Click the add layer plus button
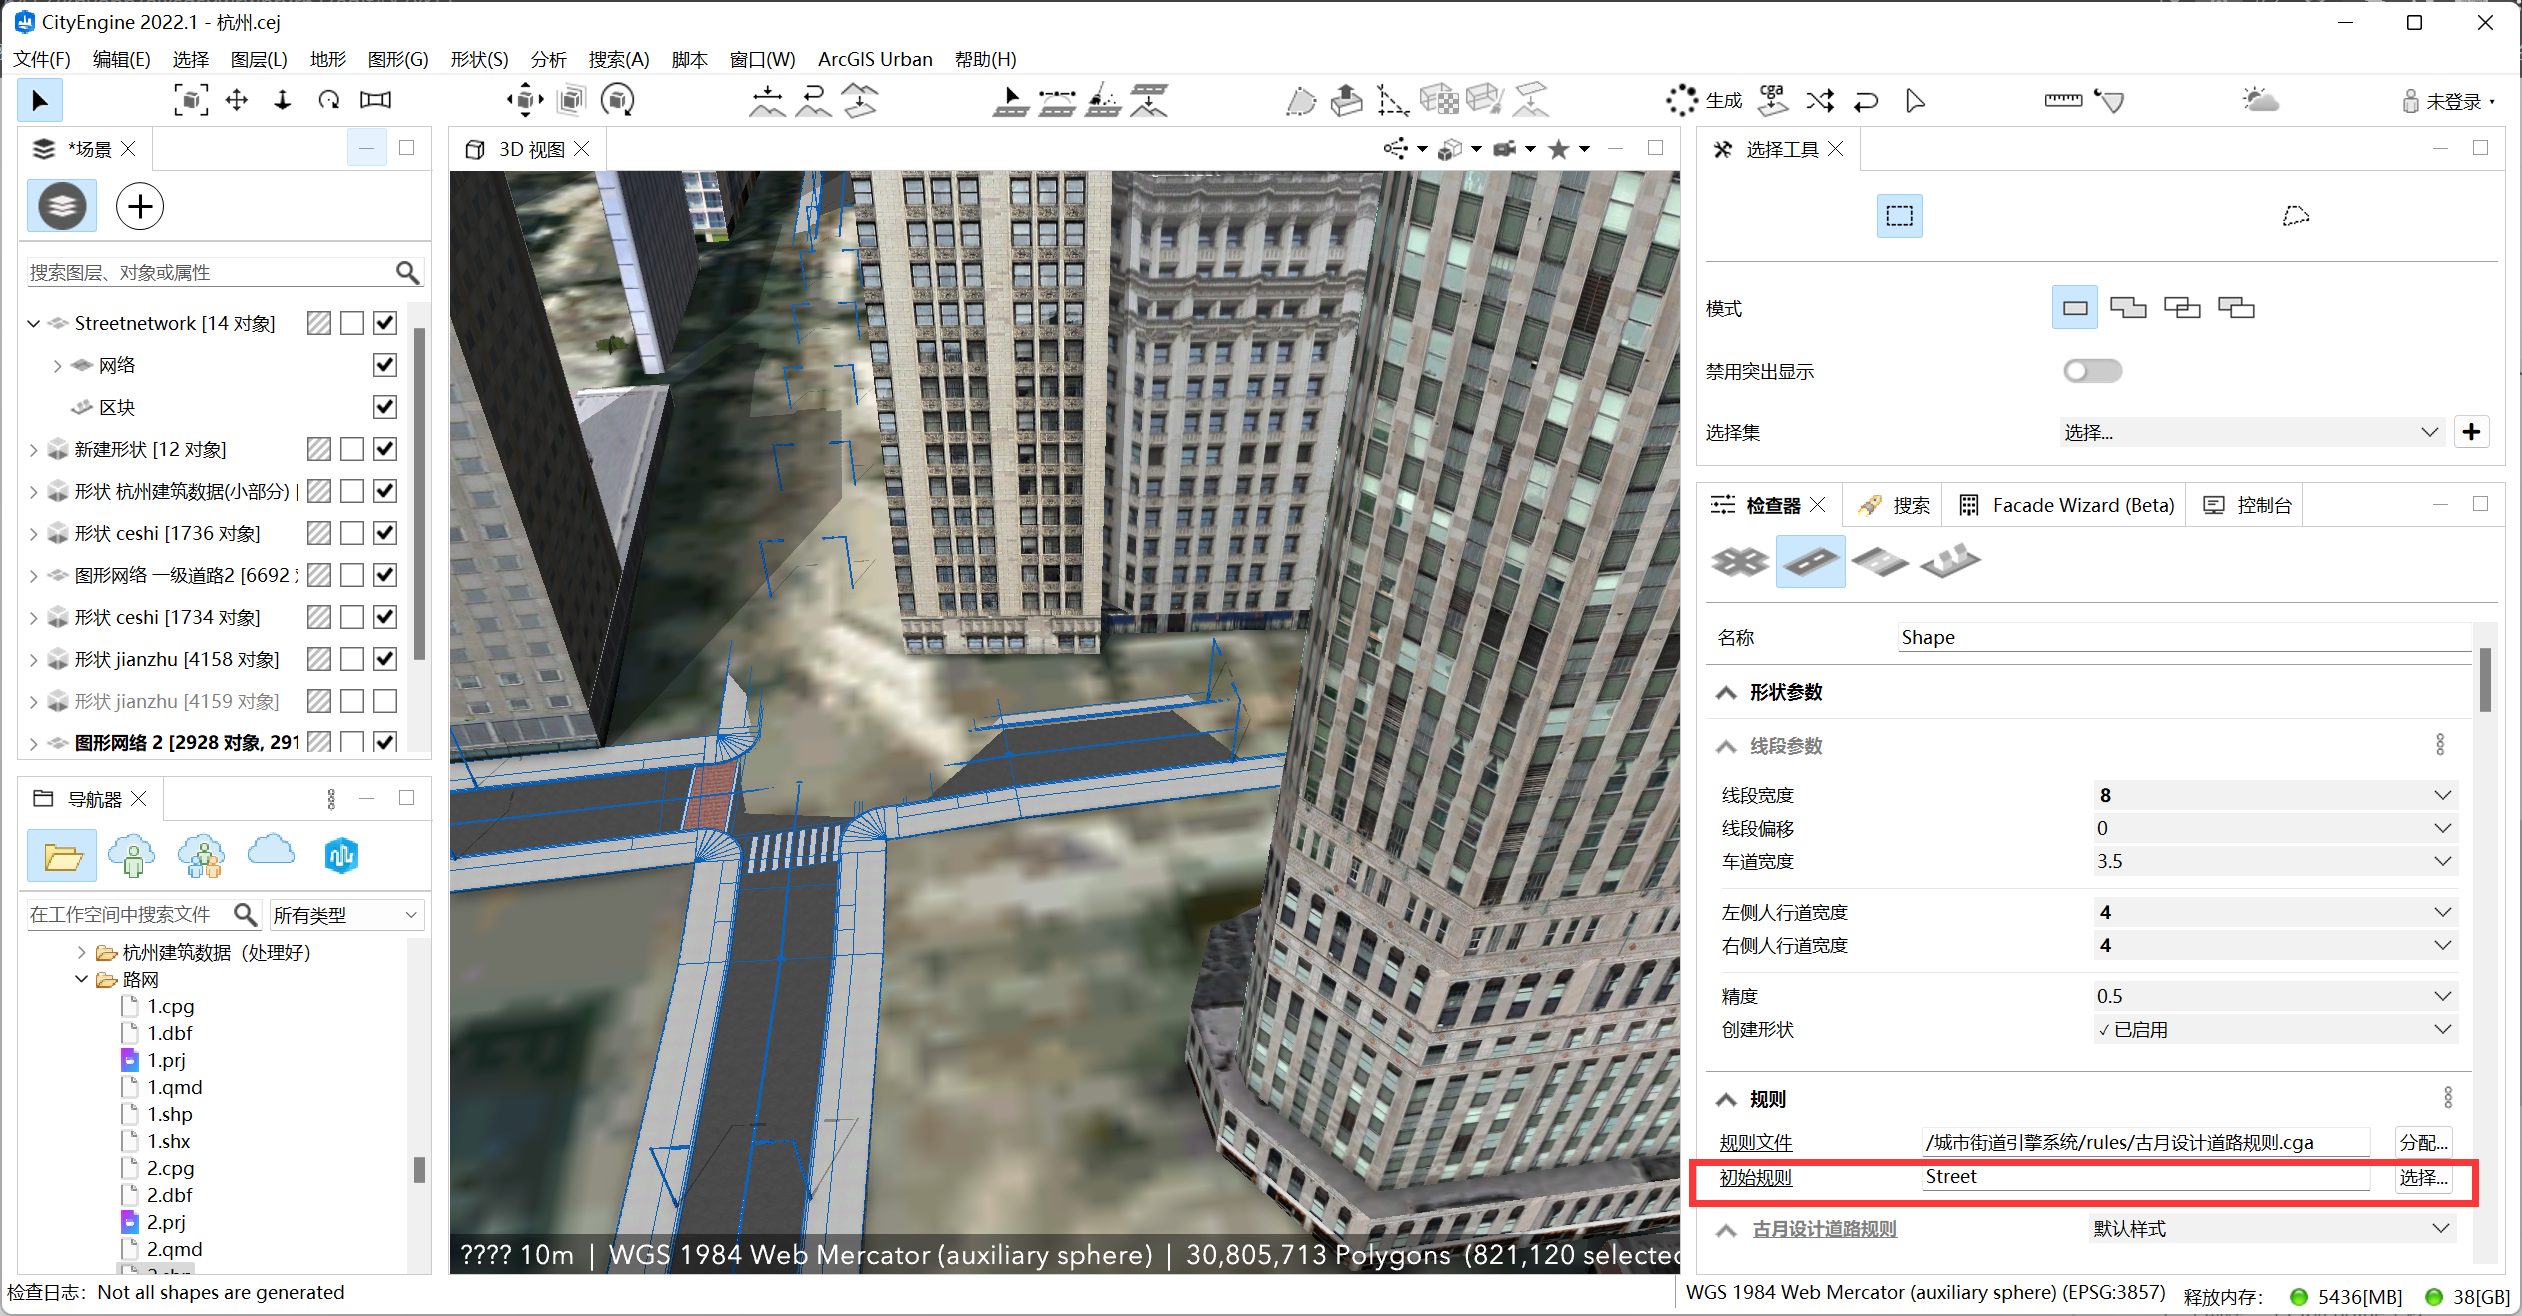 (140, 207)
